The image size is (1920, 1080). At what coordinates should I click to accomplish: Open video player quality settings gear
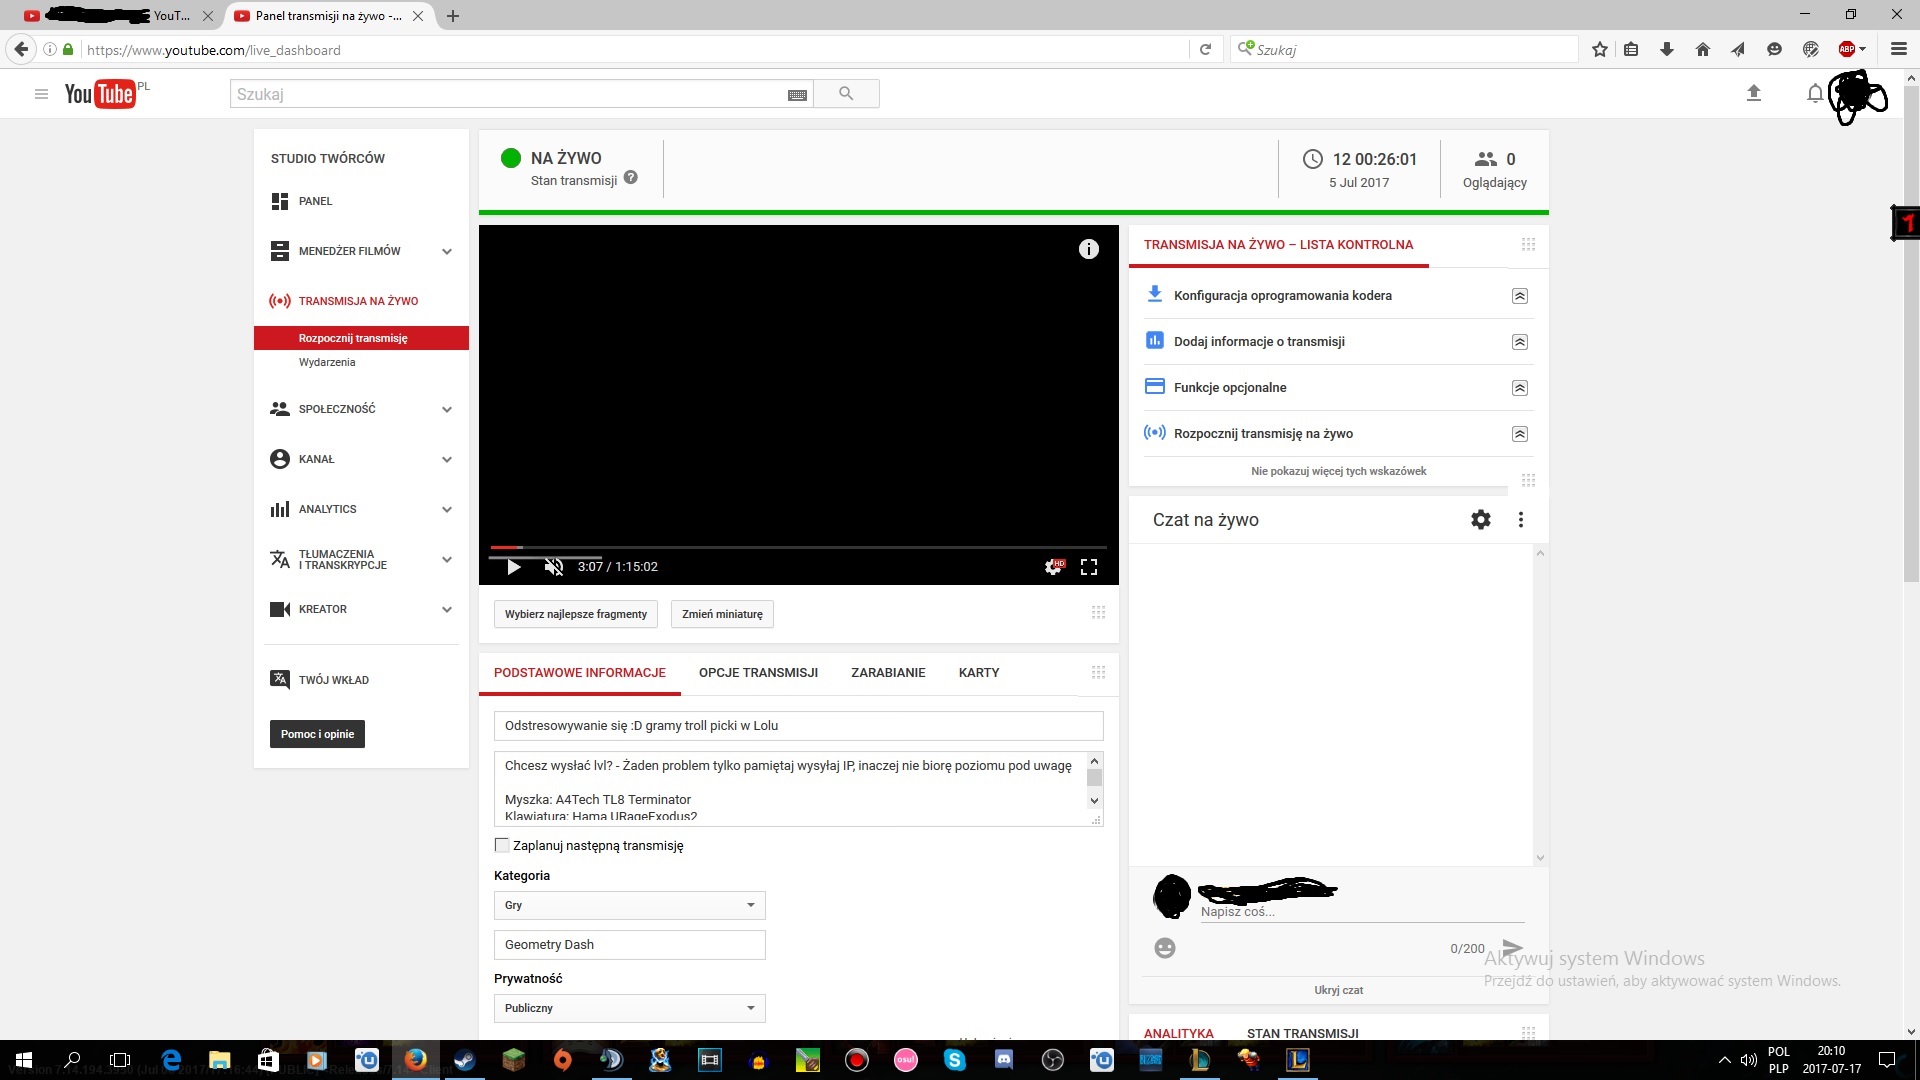(1053, 567)
